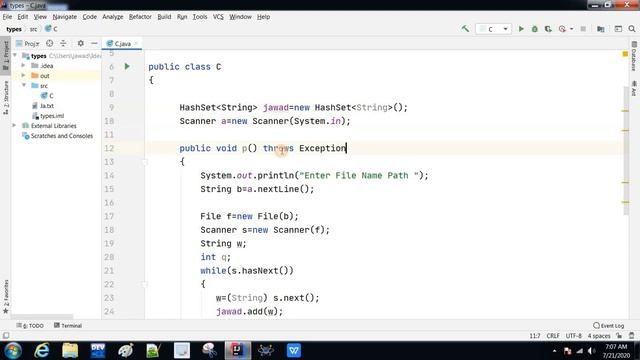The image size is (640, 360).
Task: Run with coverage icon in toolbar
Action: click(548, 29)
